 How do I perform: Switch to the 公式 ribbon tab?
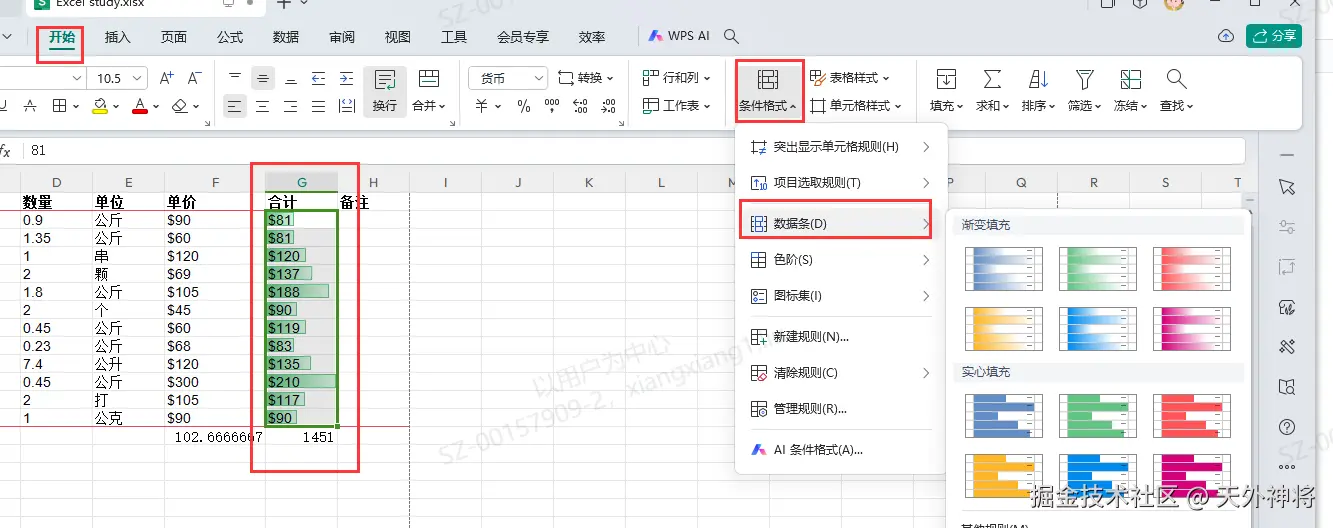point(230,37)
